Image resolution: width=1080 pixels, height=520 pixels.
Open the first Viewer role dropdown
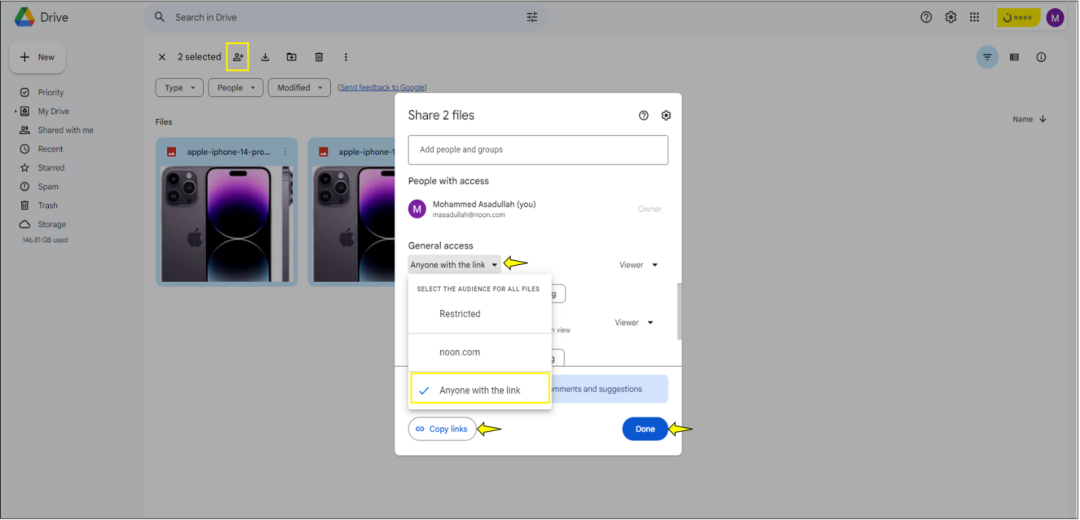(x=638, y=264)
